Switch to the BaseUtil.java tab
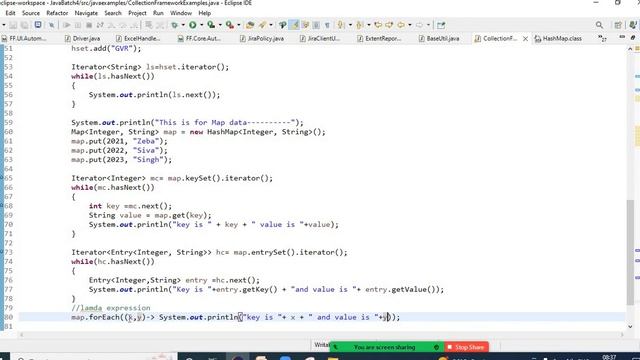Viewport: 640px width, 360px height. click(x=439, y=38)
